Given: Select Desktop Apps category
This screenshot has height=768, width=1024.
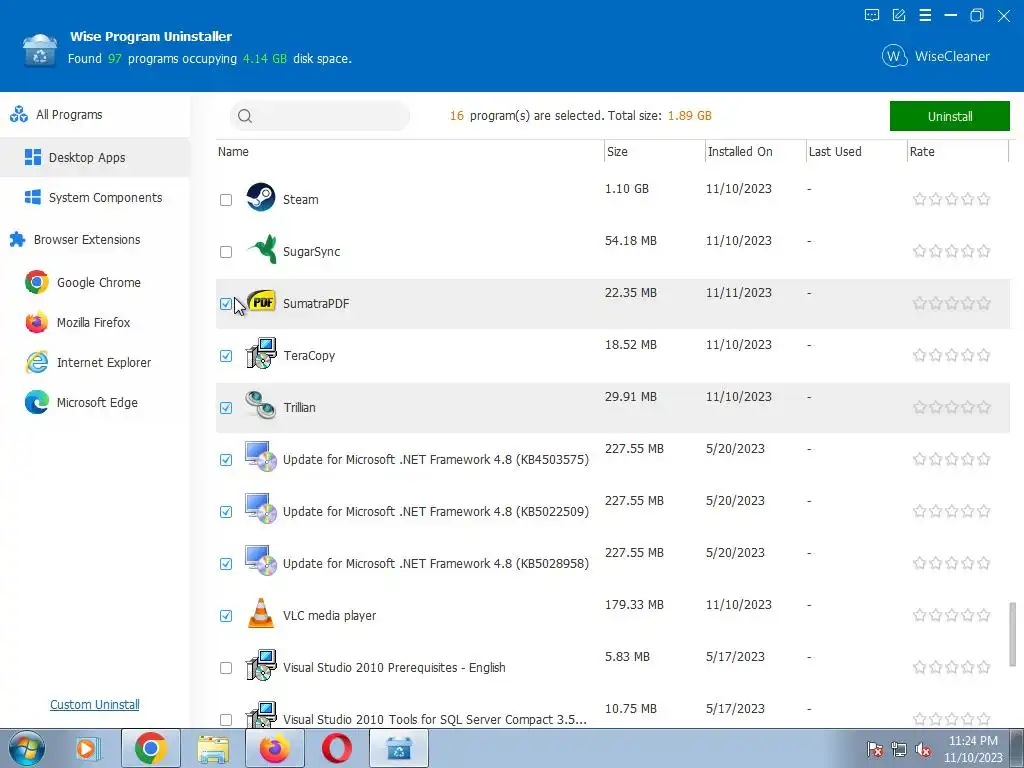Looking at the screenshot, I should [x=95, y=157].
